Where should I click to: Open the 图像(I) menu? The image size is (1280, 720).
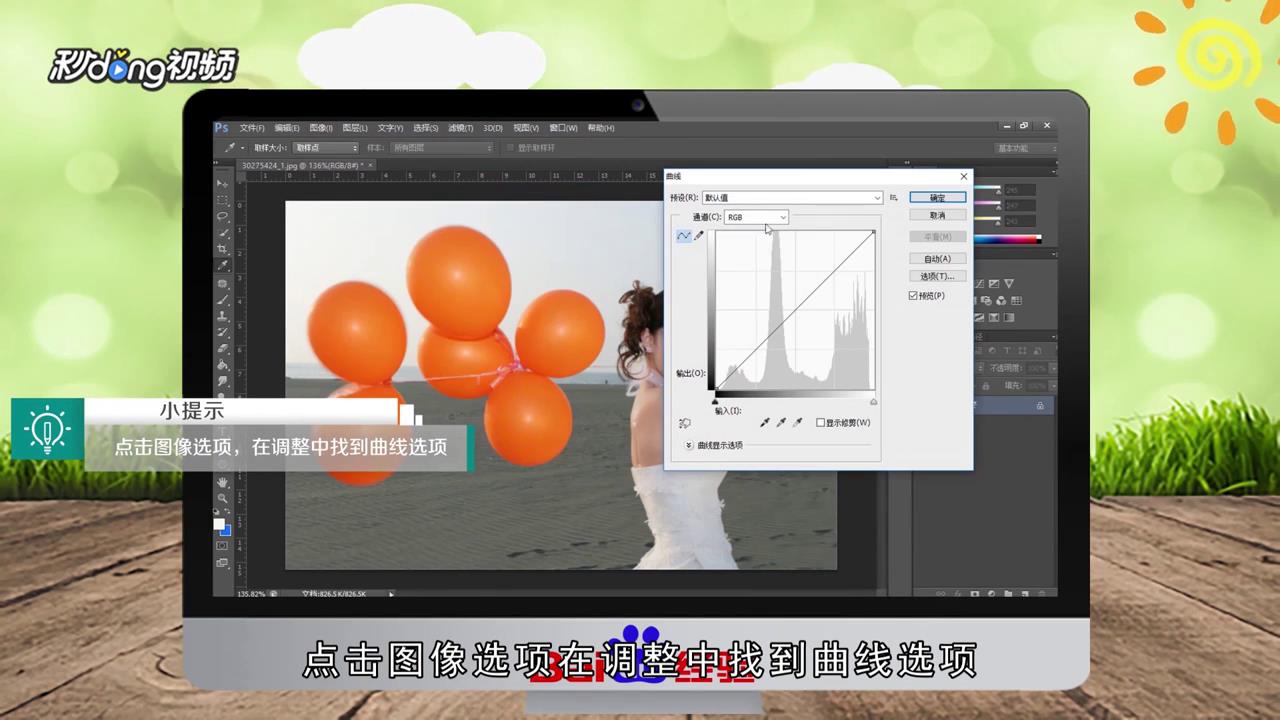pos(321,128)
